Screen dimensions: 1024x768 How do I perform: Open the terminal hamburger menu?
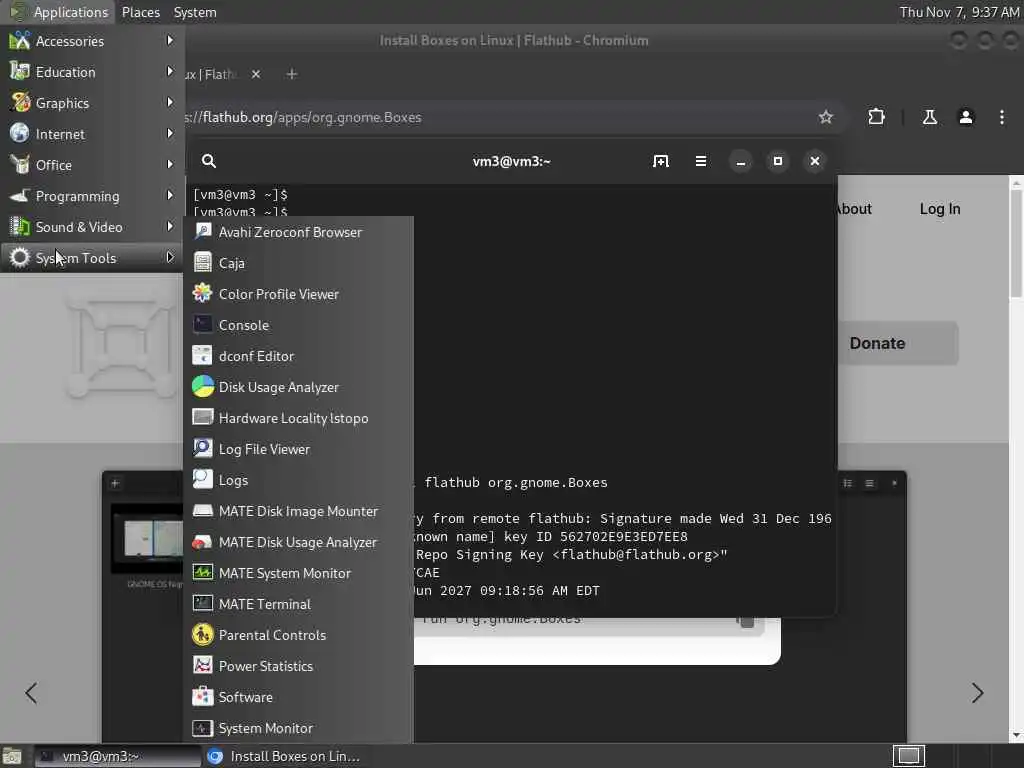(x=701, y=161)
